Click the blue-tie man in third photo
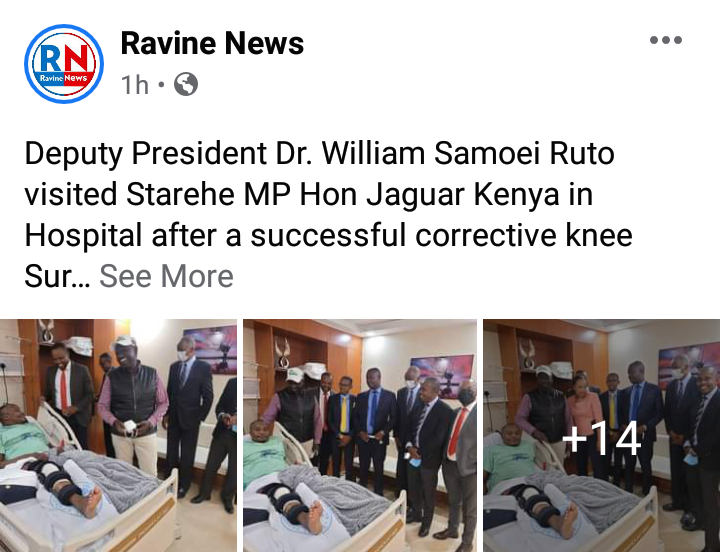This screenshot has width=720, height=552. pos(638,422)
